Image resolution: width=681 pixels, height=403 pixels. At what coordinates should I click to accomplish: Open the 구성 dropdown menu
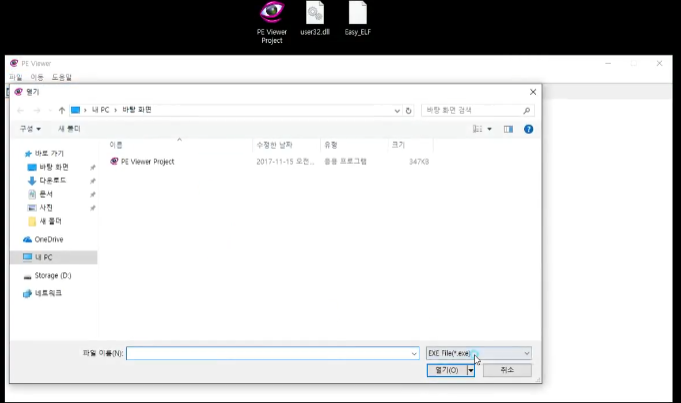click(30, 129)
